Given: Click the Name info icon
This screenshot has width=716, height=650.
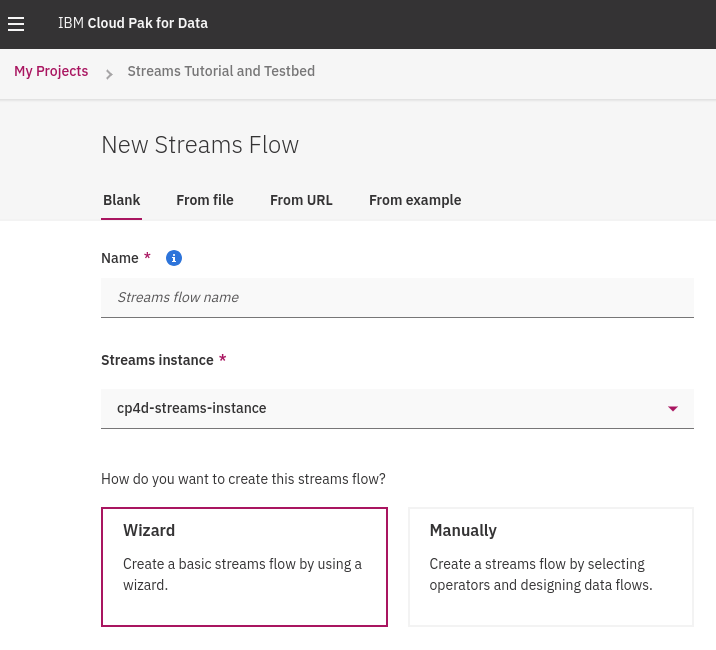Looking at the screenshot, I should (x=174, y=258).
